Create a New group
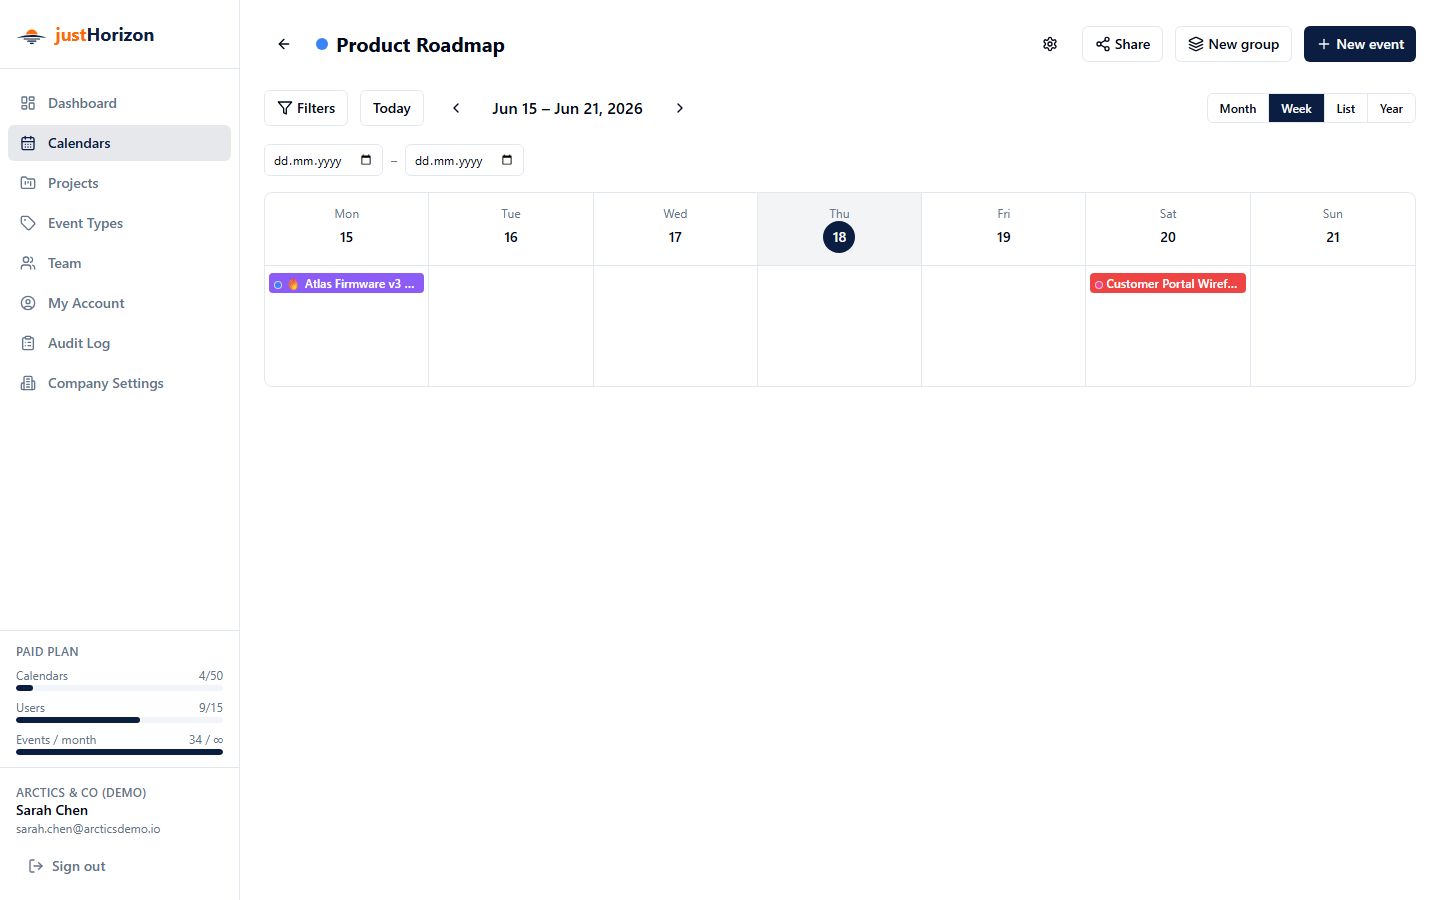Viewport: 1440px width, 900px height. [1233, 44]
